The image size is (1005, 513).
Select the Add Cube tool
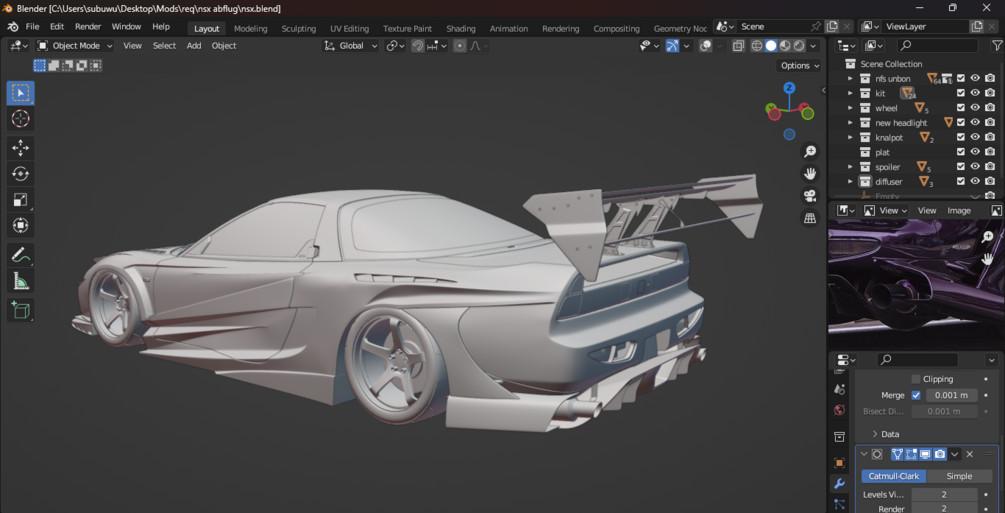pyautogui.click(x=21, y=310)
